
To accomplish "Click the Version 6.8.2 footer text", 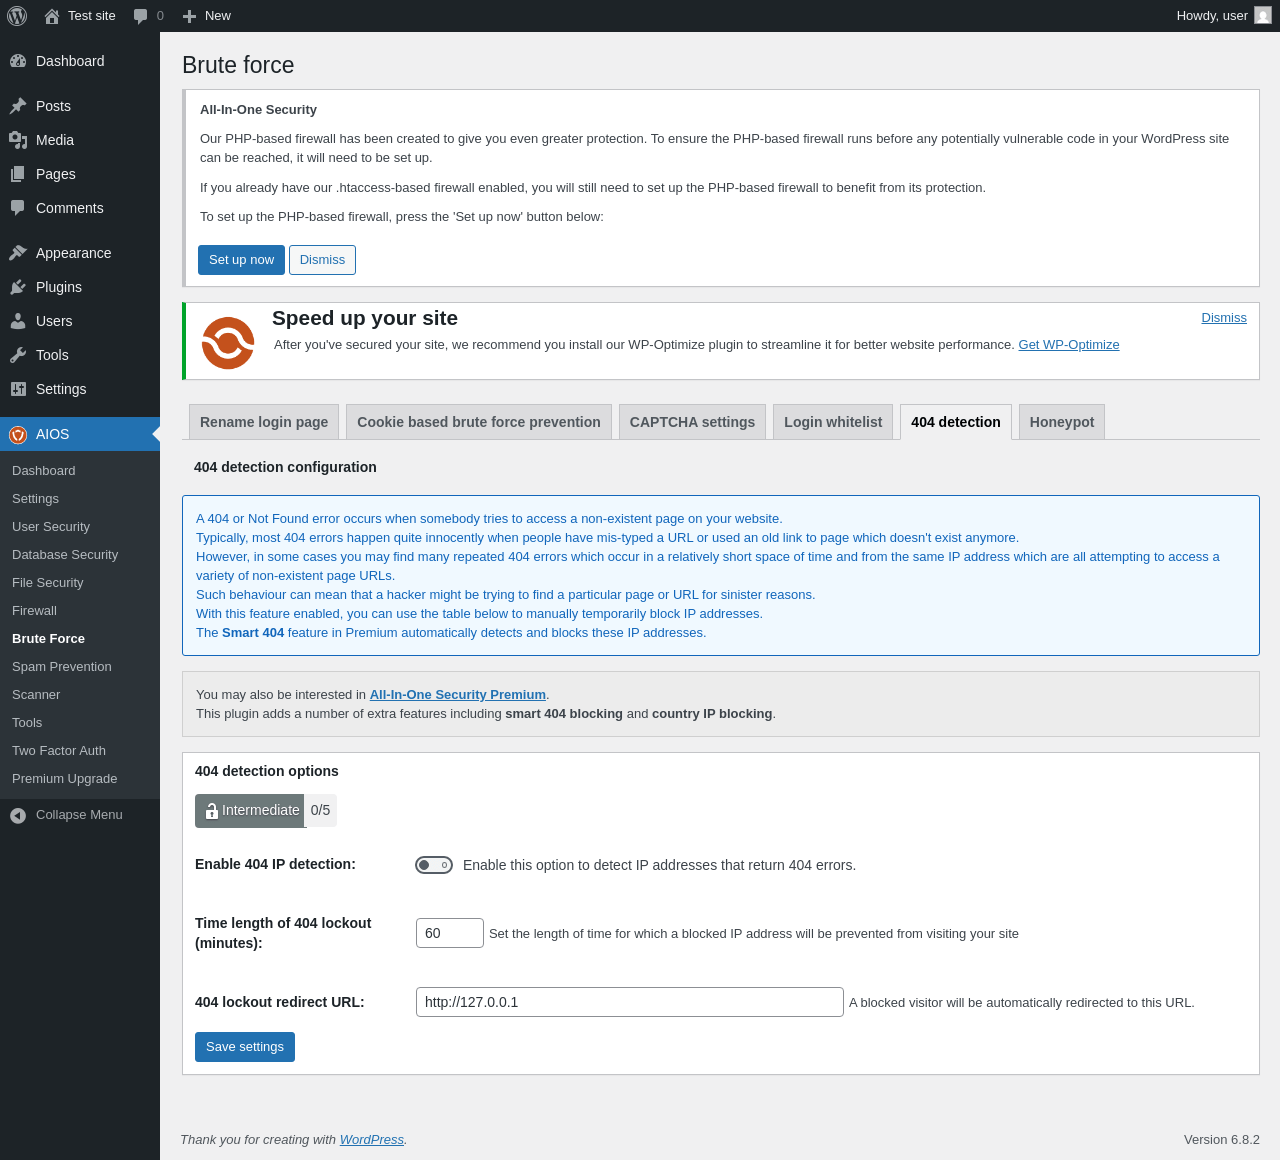I will tap(1222, 1140).
